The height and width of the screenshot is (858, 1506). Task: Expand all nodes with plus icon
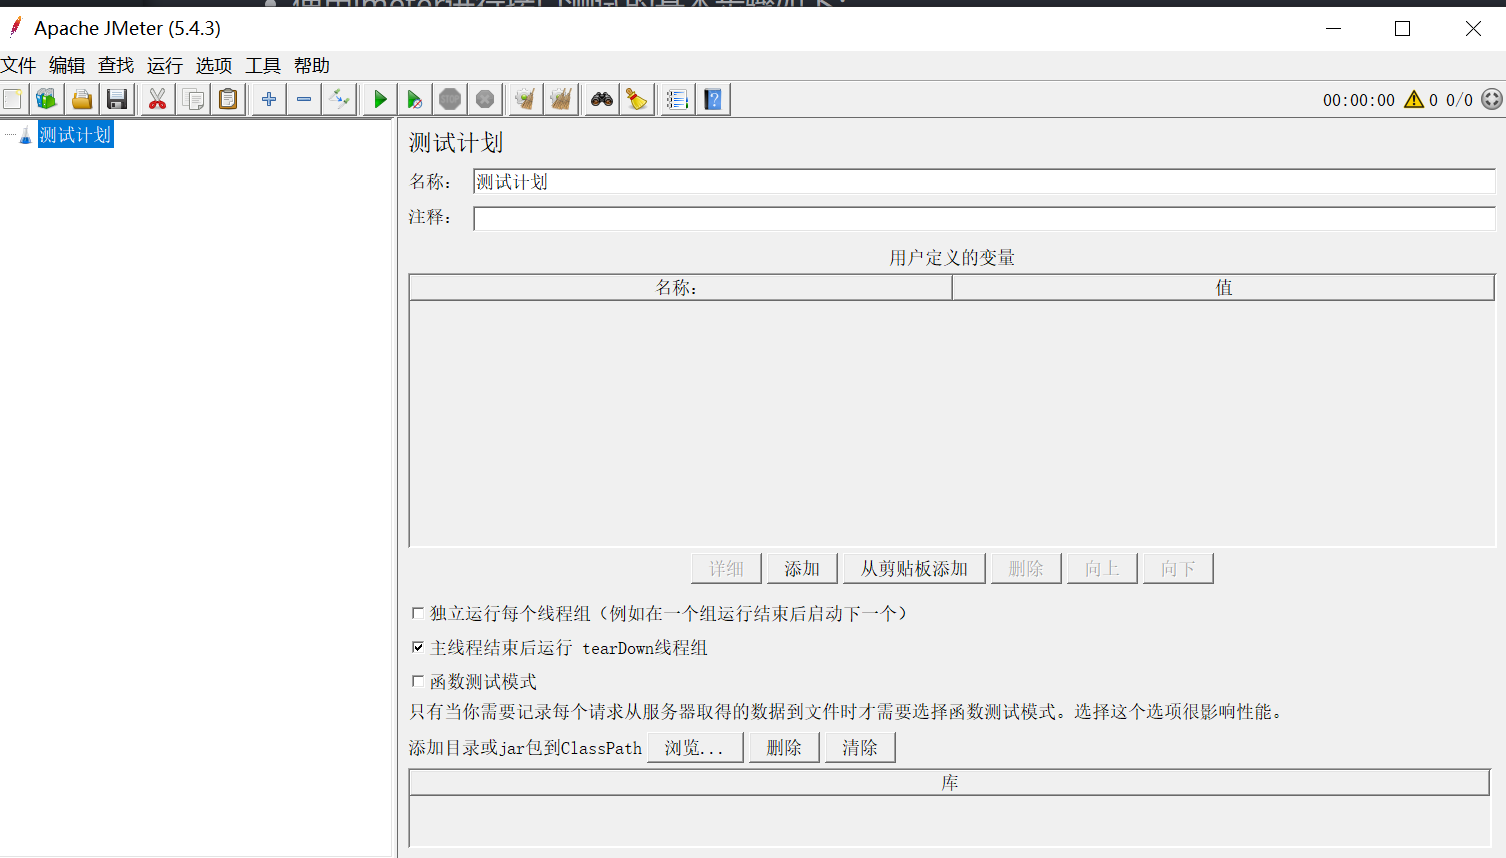[269, 99]
